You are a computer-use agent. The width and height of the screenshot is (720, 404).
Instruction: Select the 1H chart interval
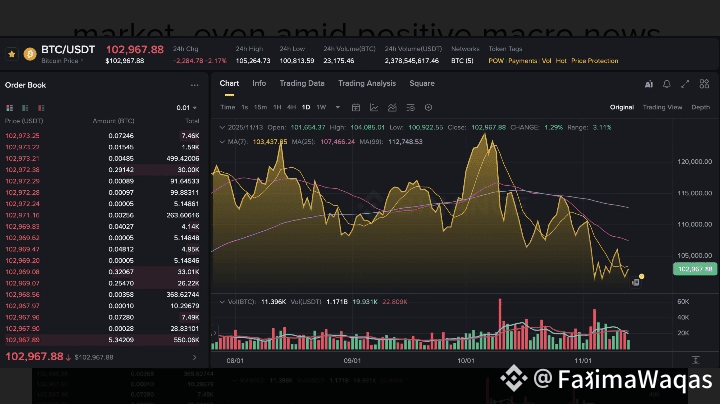[277, 107]
